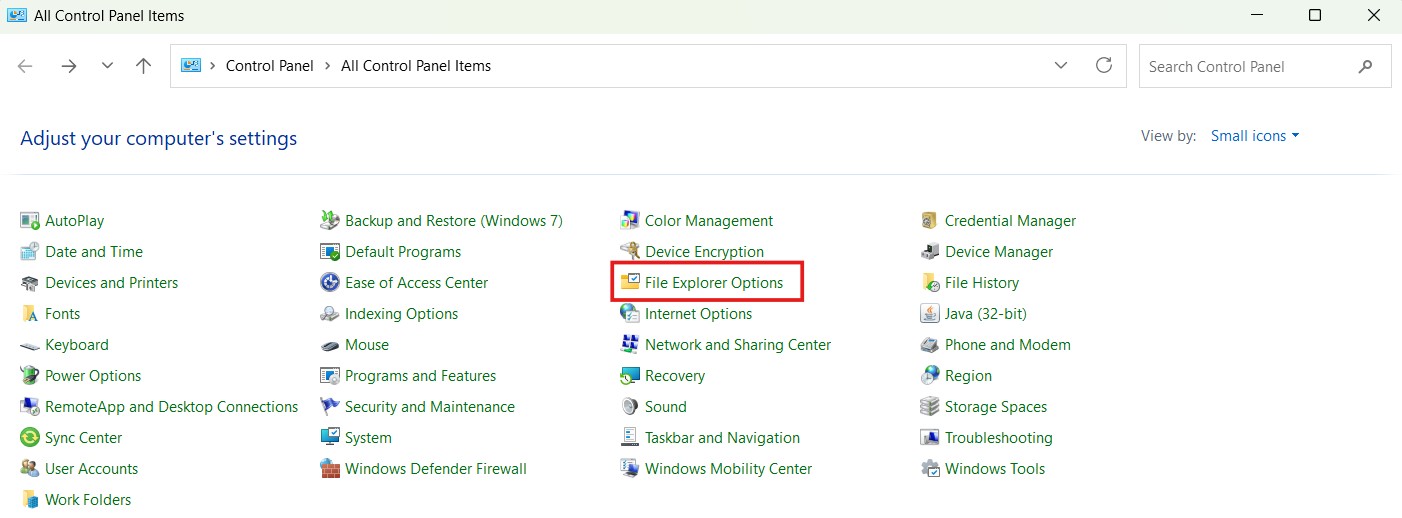Image resolution: width=1402 pixels, height=518 pixels.
Task: Click the Sync Center green icon
Action: [29, 438]
